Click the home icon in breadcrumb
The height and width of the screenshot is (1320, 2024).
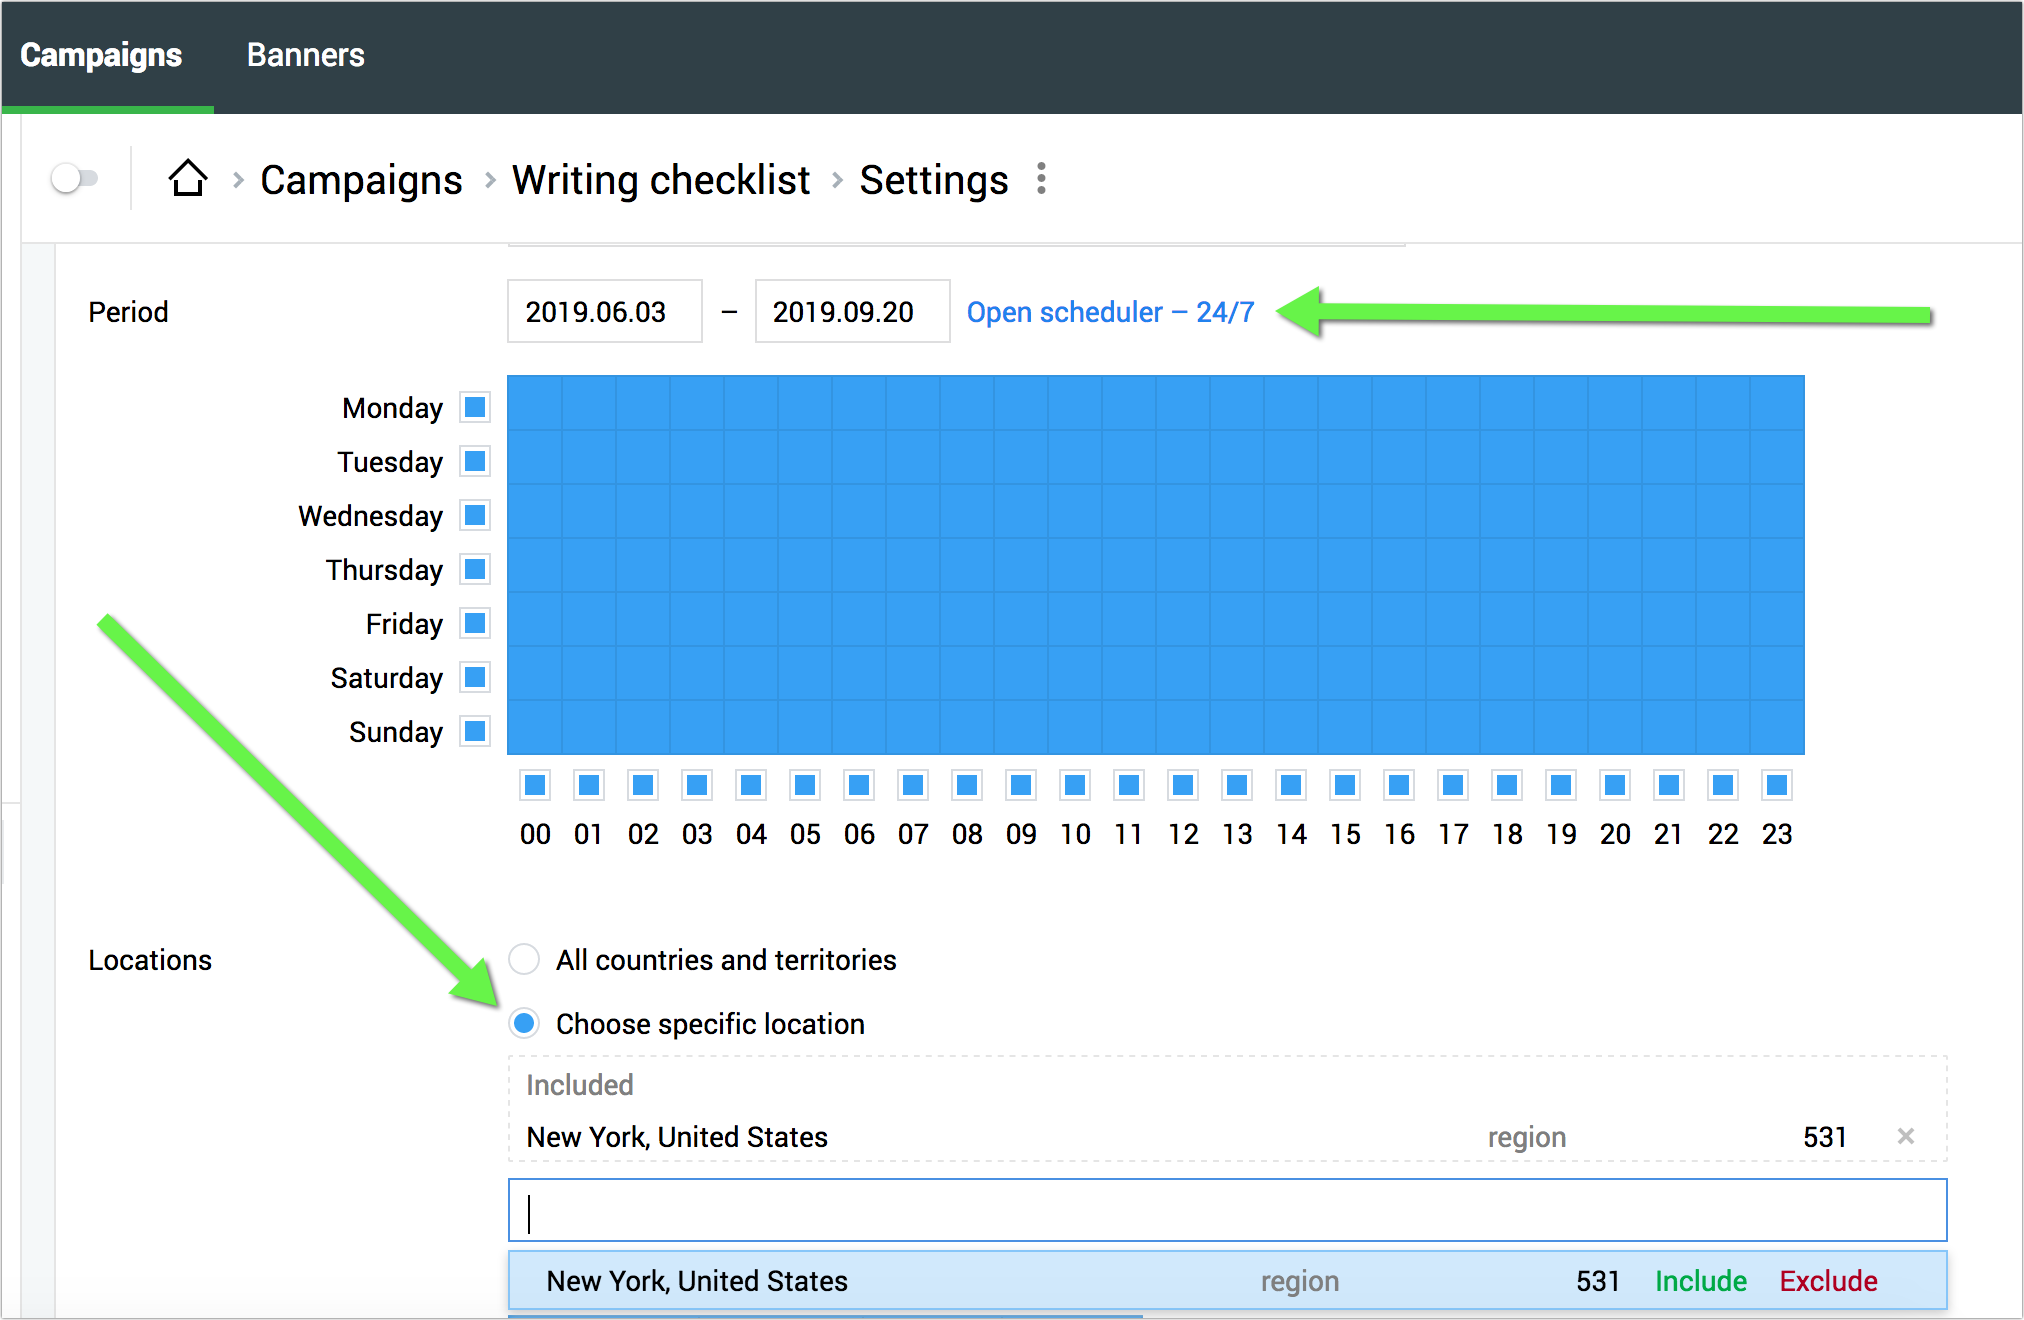[x=187, y=180]
